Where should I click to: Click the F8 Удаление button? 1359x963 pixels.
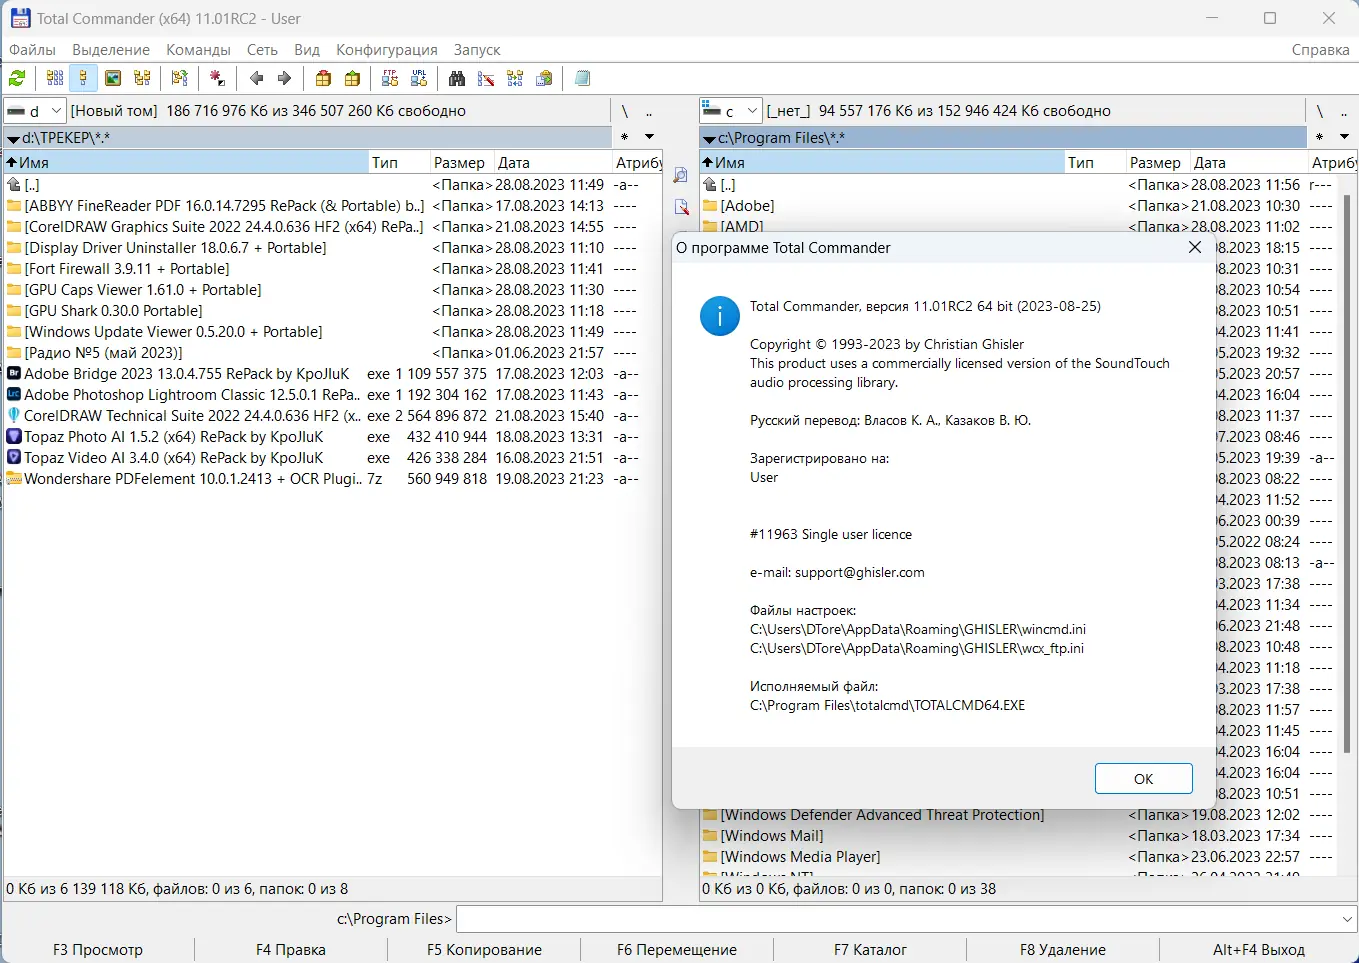tap(1063, 950)
